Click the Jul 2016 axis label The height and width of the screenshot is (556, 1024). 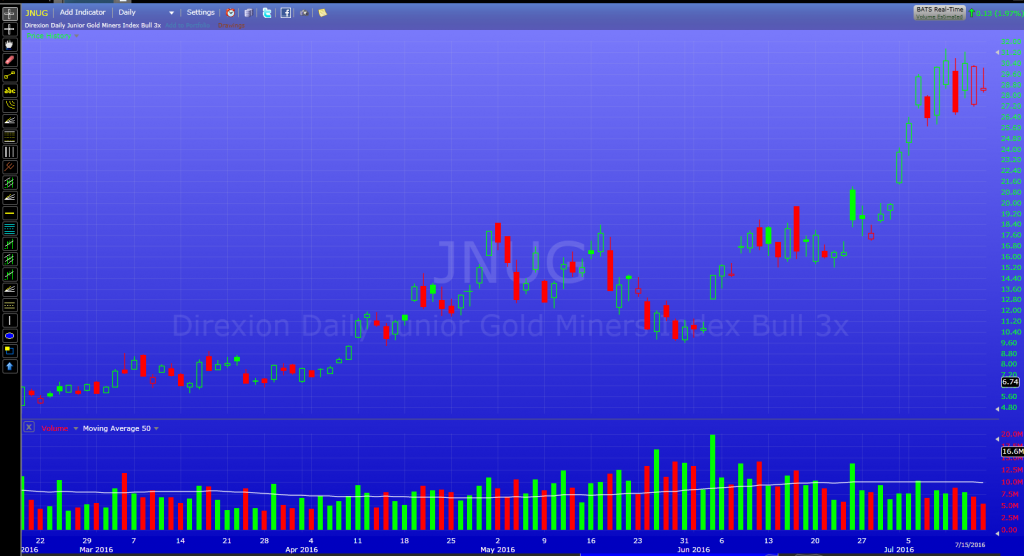coord(899,549)
